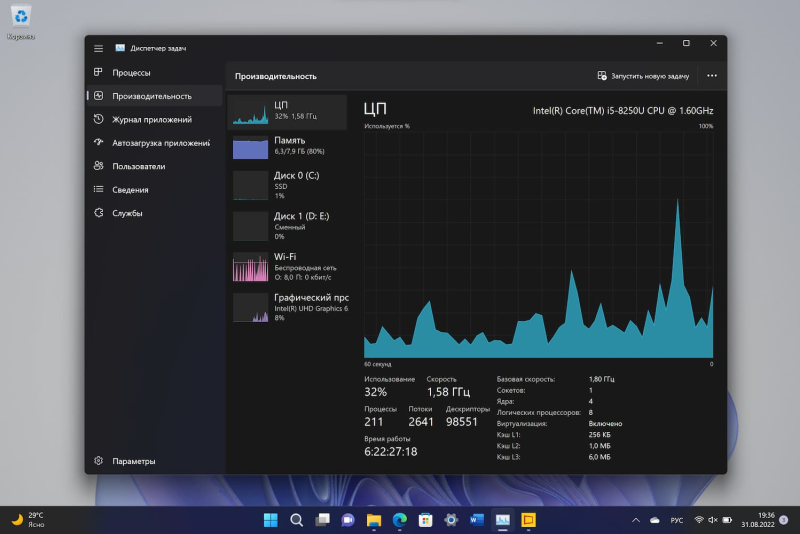Open the hamburger navigation menu icon

pyautogui.click(x=98, y=48)
